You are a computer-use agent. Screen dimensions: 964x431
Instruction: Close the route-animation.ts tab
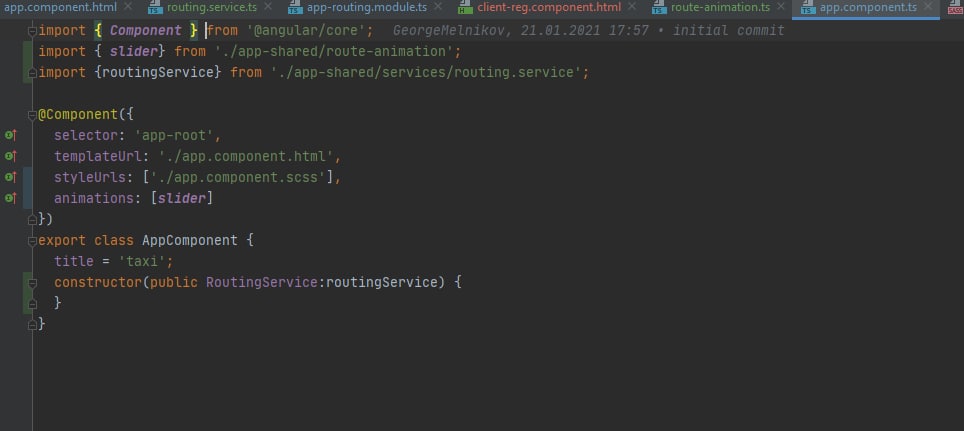[781, 7]
